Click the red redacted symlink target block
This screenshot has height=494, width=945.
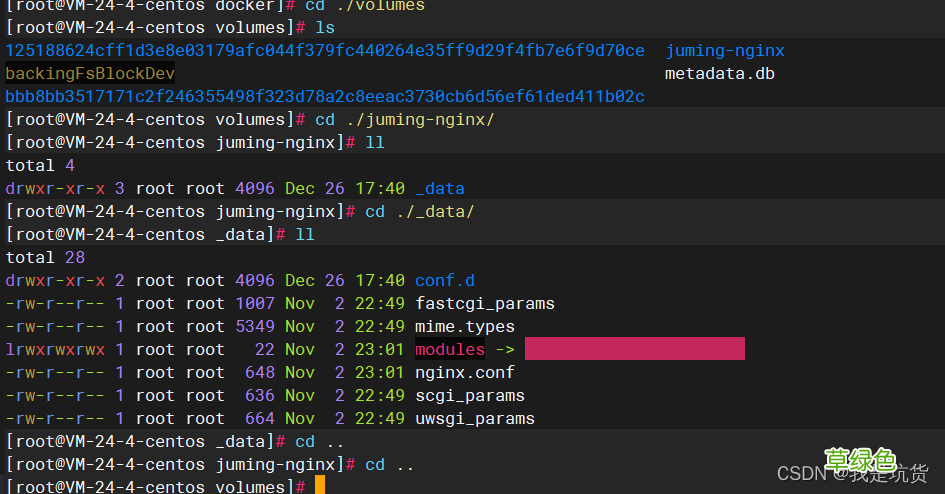(x=634, y=349)
